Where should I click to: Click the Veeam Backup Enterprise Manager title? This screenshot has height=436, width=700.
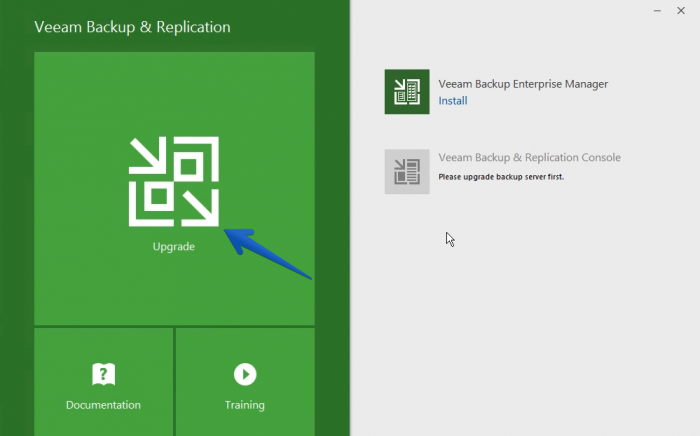[x=523, y=84]
